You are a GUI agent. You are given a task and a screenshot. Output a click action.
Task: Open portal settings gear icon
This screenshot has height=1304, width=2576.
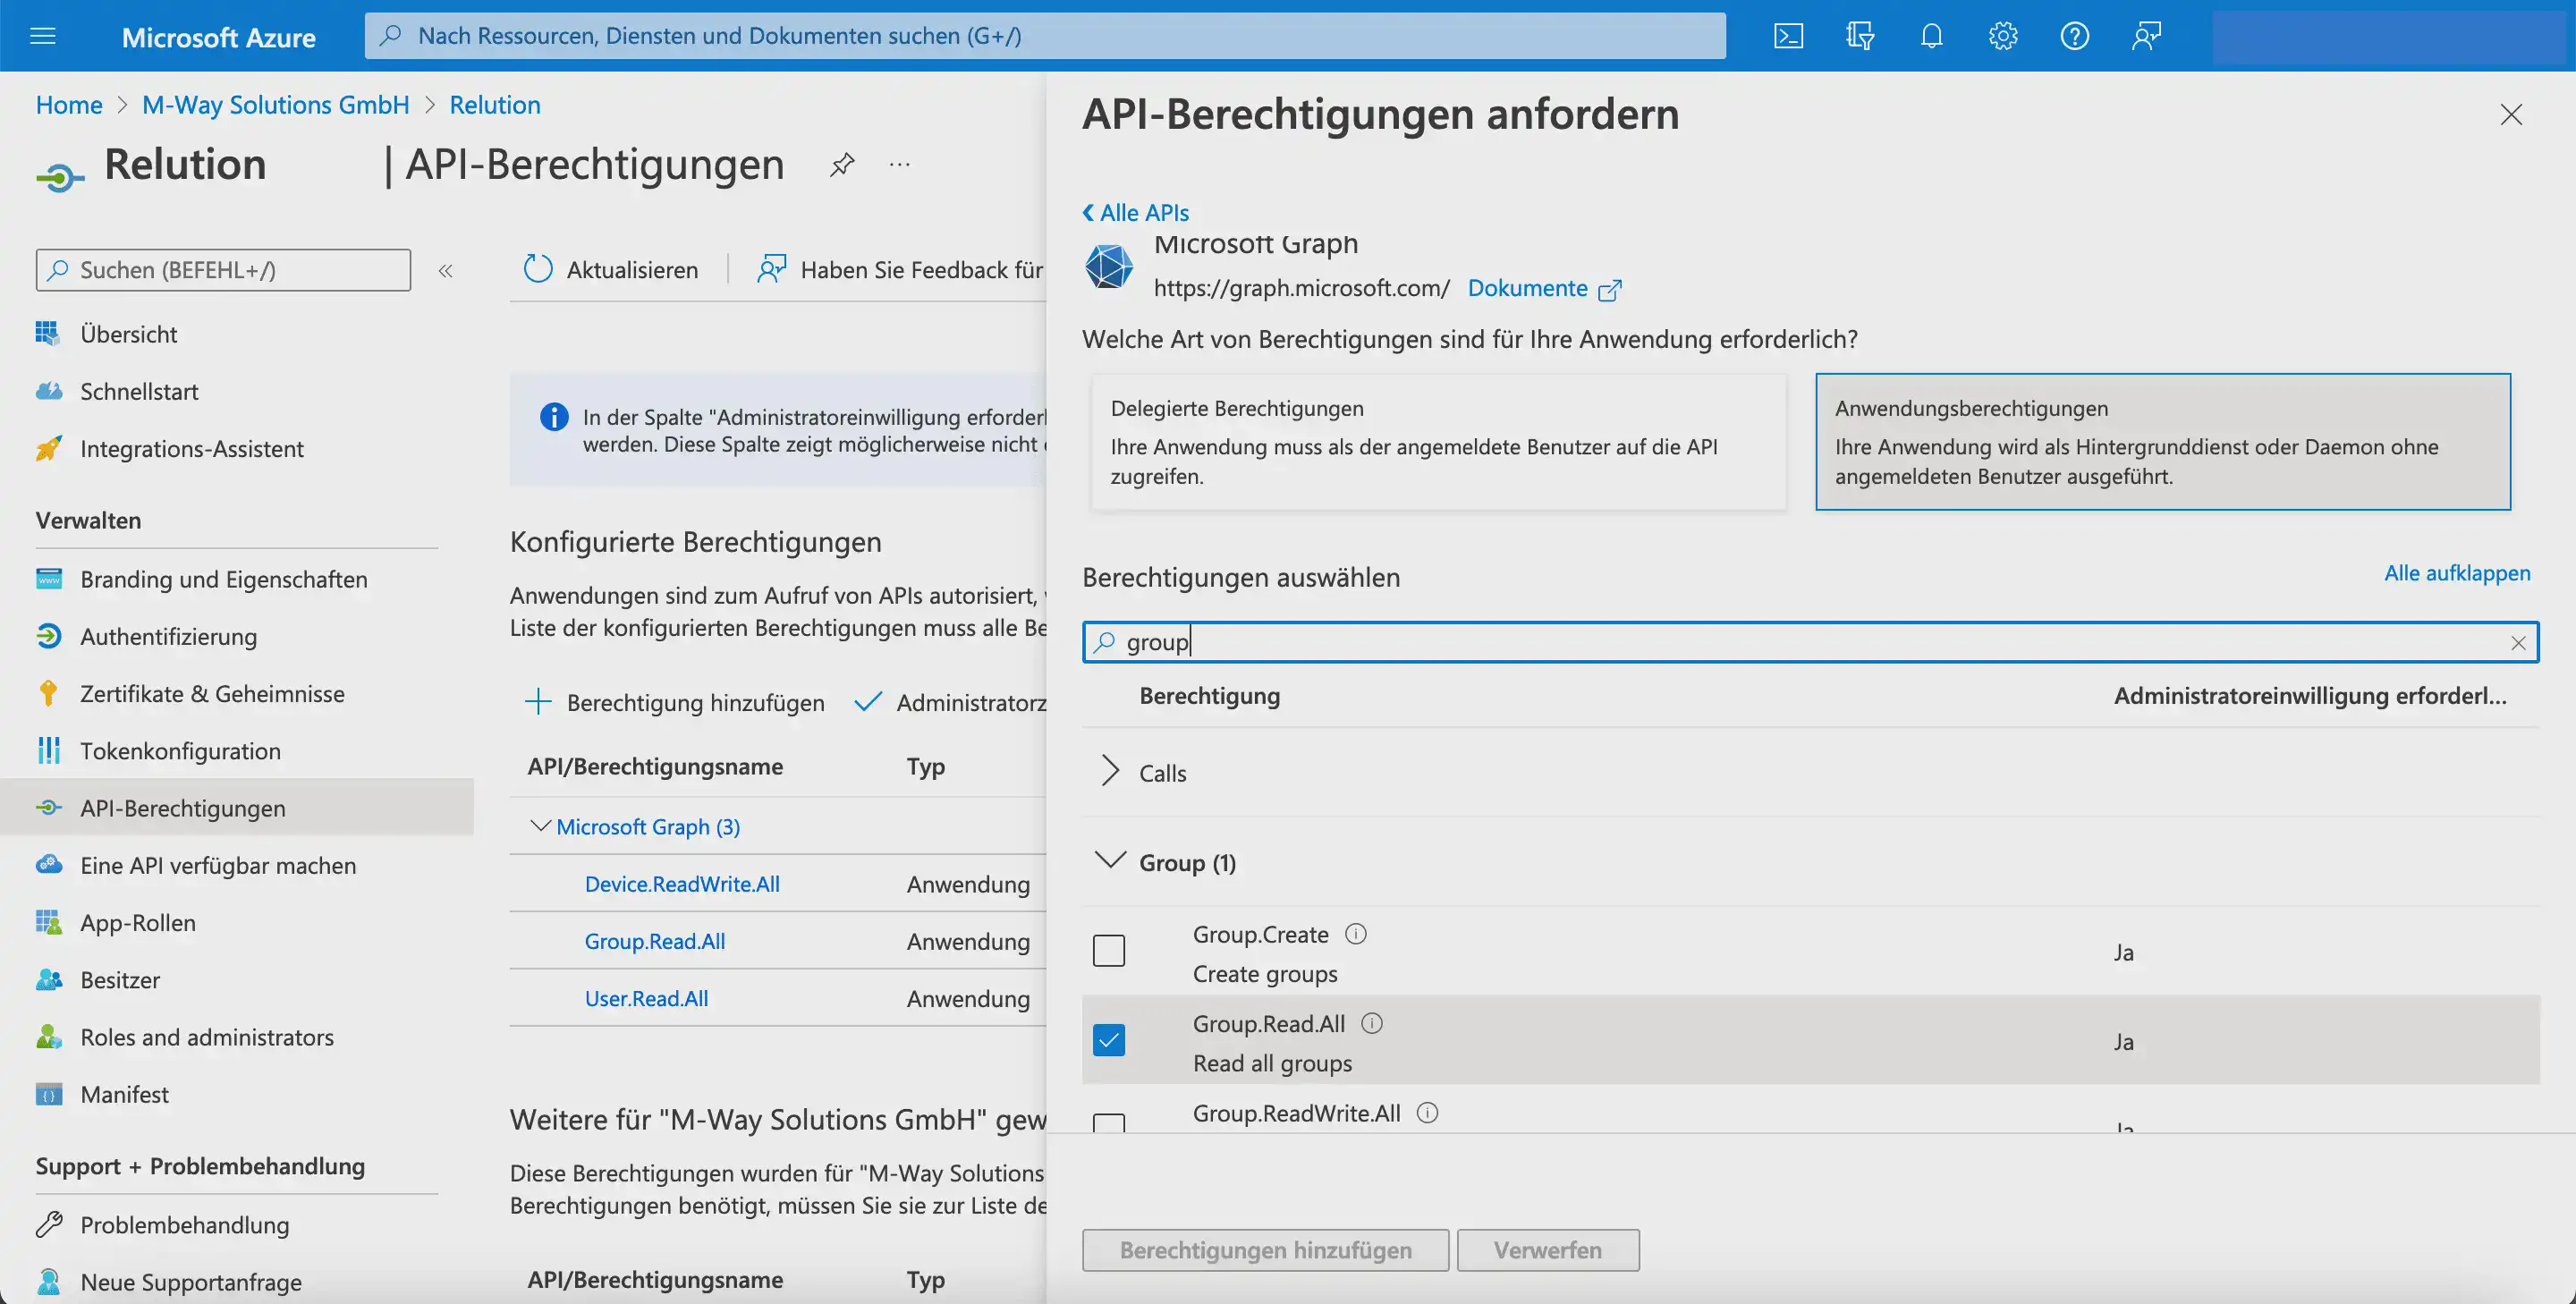pos(2002,36)
